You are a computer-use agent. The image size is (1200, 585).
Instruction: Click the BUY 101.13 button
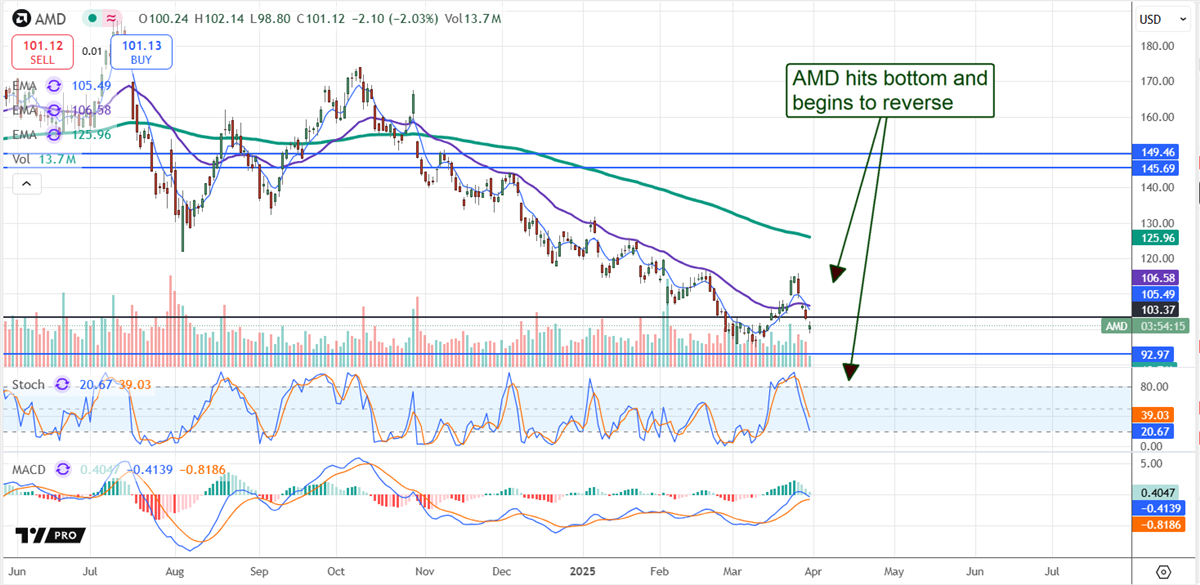[144, 51]
